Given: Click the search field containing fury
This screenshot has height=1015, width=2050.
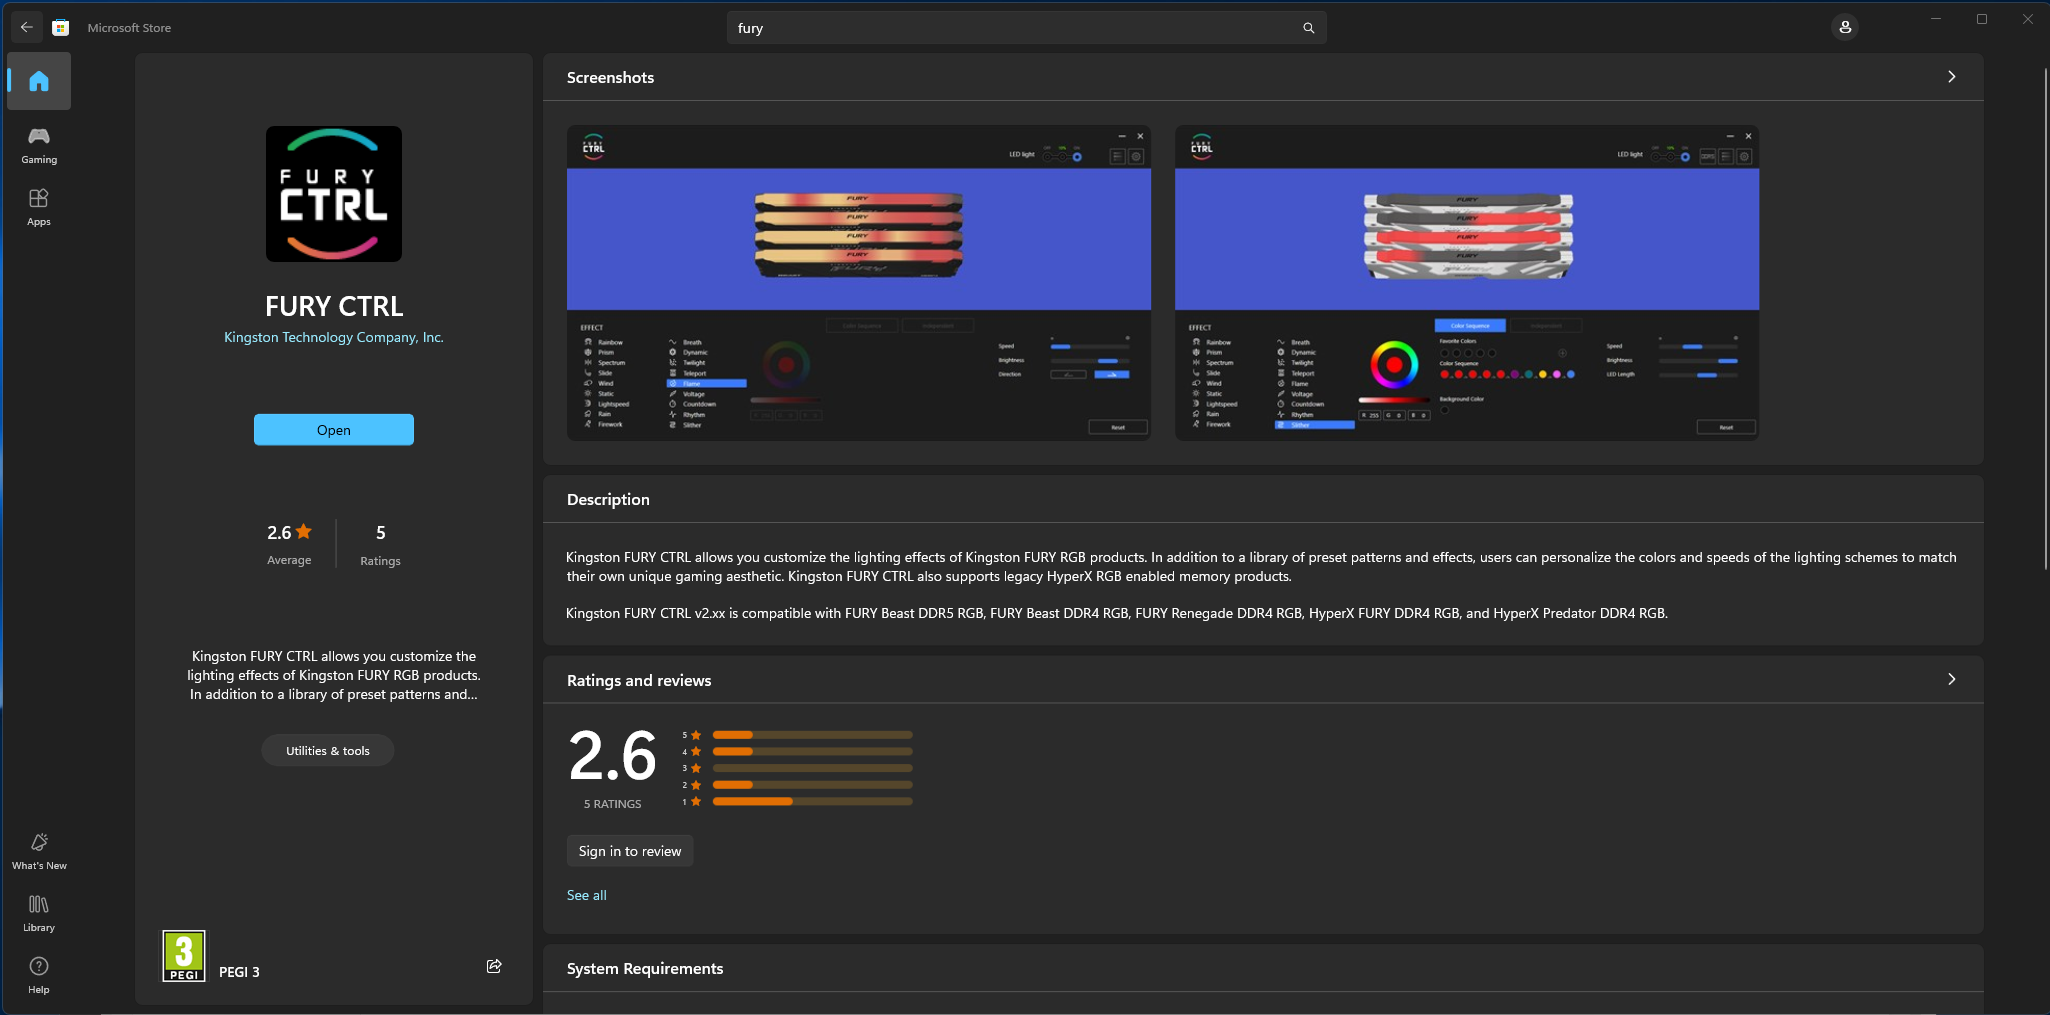Looking at the screenshot, I should point(1027,28).
